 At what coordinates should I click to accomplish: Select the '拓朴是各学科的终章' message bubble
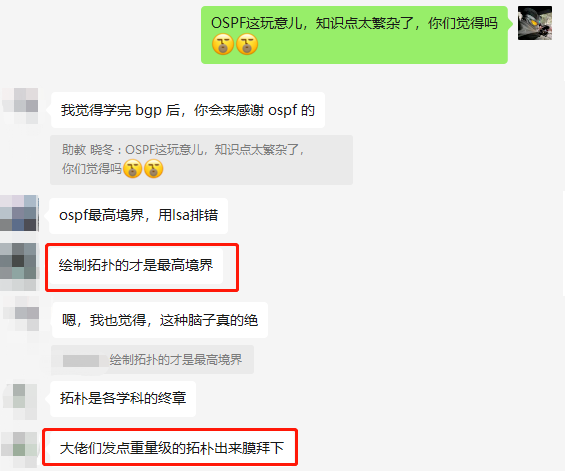pyautogui.click(x=123, y=399)
